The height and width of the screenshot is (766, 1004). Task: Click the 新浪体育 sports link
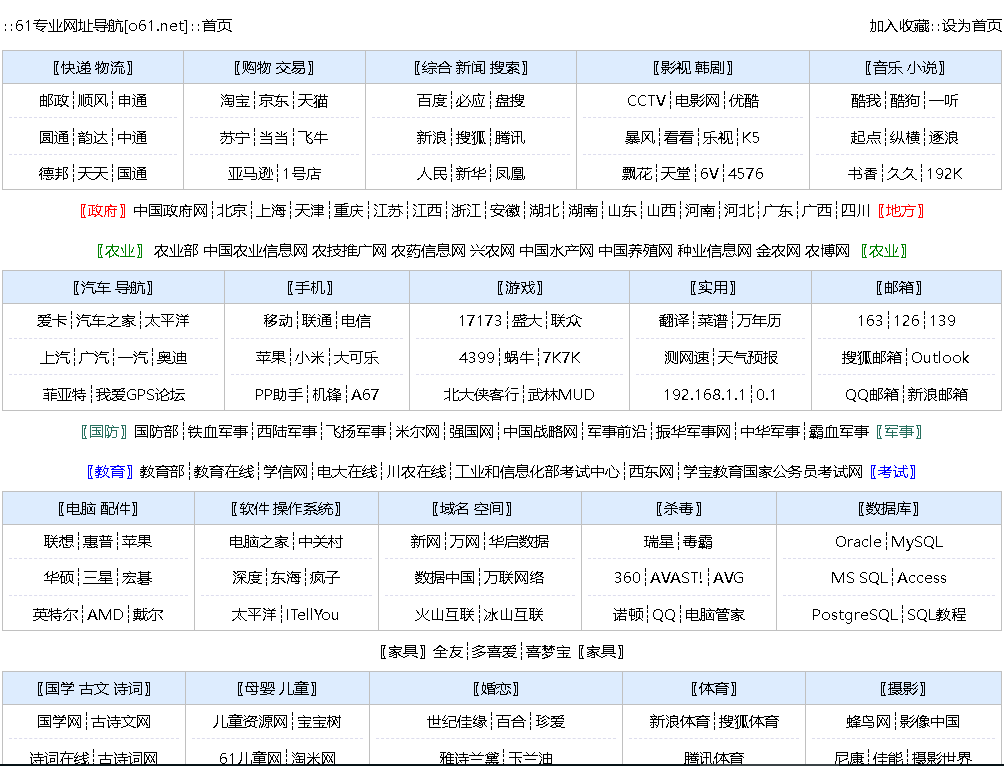click(x=679, y=722)
